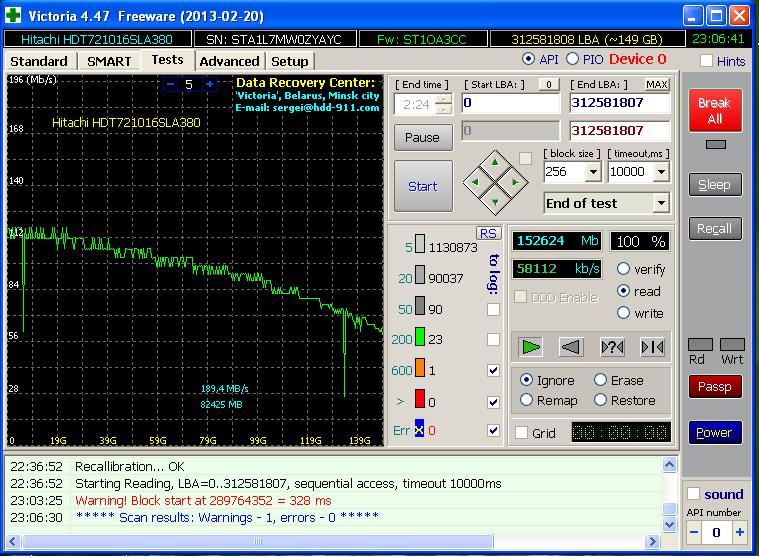Increase the graph scale with plus

(x=209, y=85)
